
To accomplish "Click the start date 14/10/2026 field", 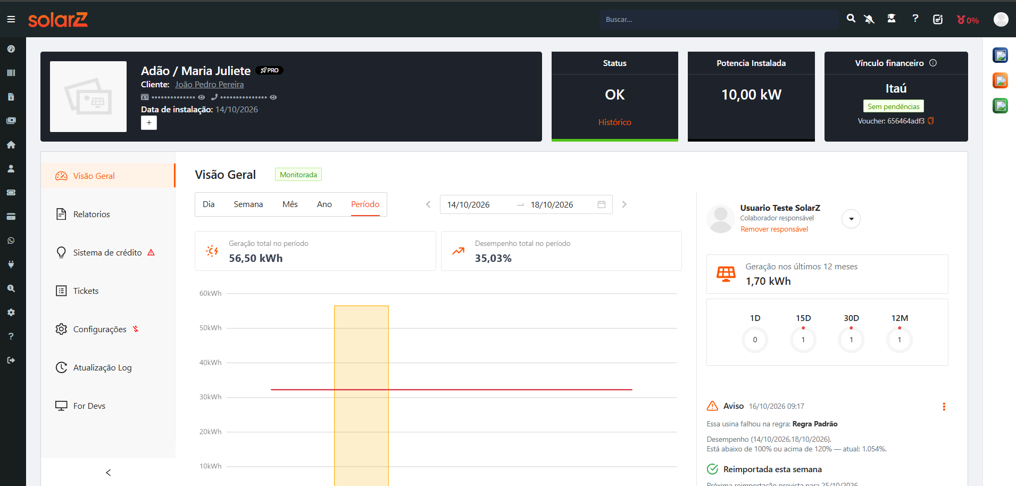I will tap(478, 204).
